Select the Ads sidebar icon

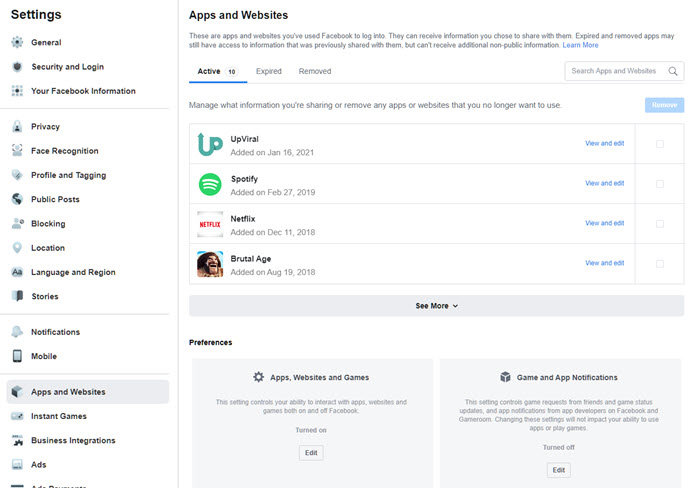coord(17,464)
